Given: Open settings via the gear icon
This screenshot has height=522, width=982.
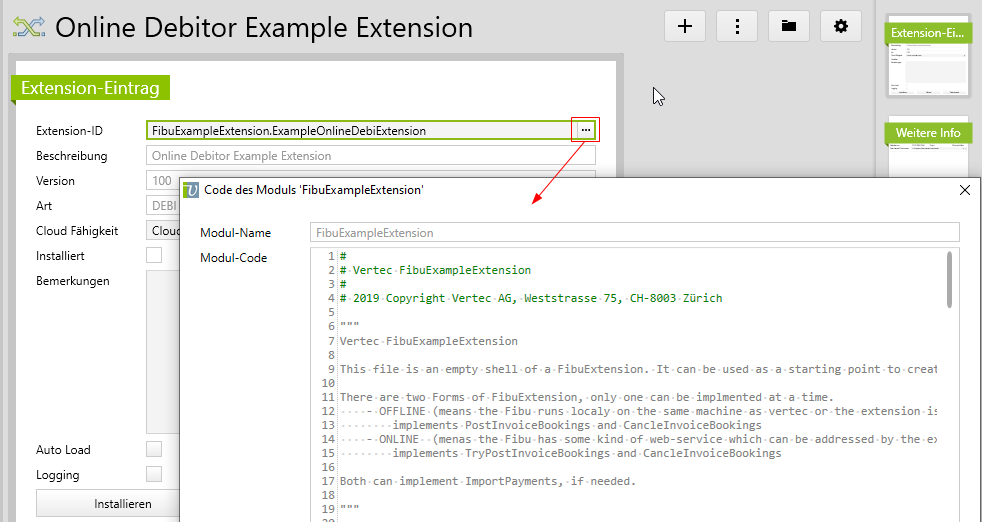Looking at the screenshot, I should [x=841, y=27].
